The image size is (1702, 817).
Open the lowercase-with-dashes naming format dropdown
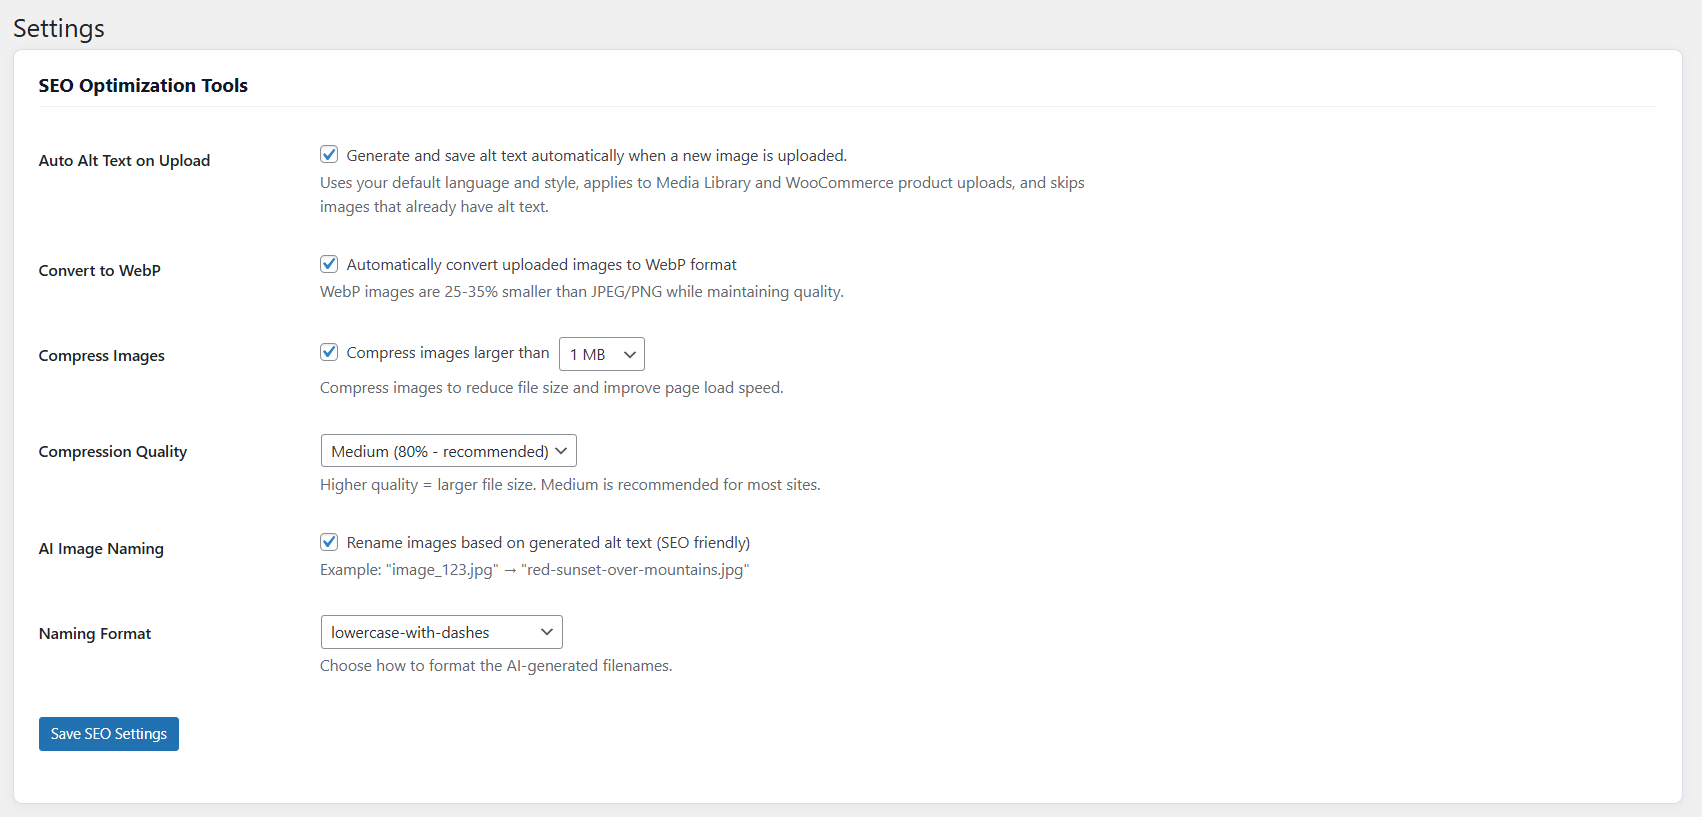pos(441,632)
